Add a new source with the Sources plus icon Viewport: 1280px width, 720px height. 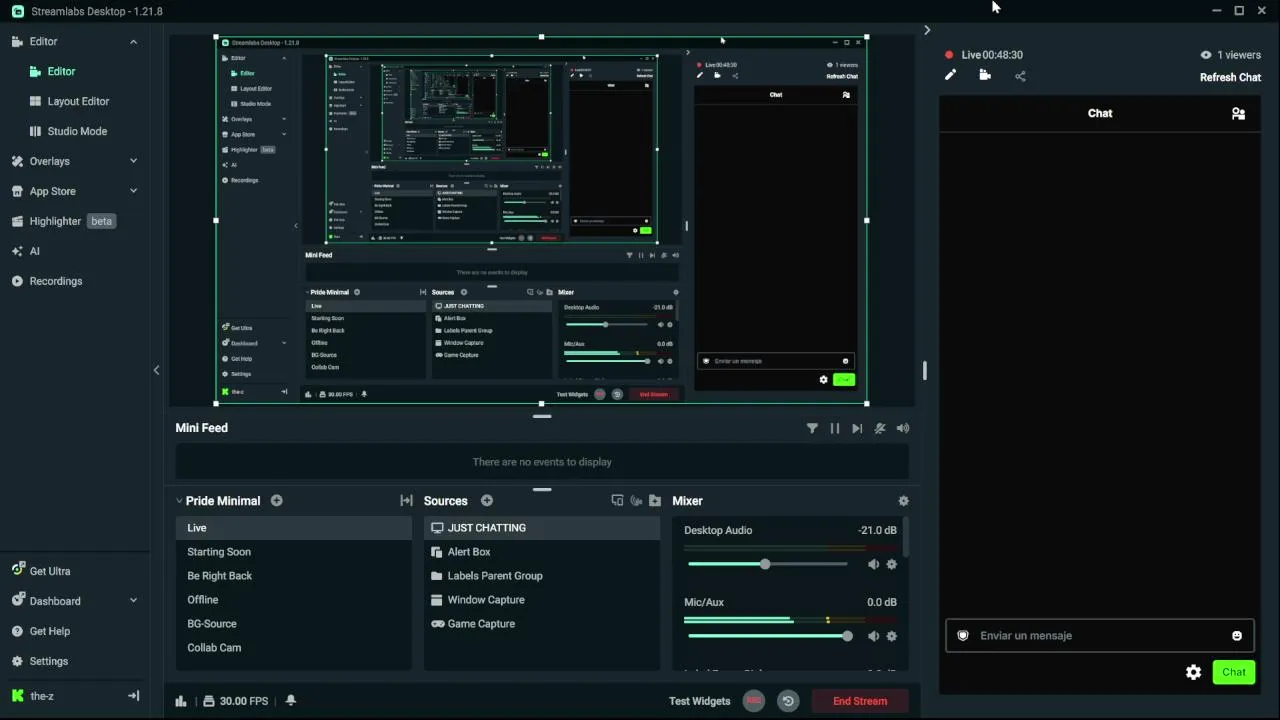(487, 501)
